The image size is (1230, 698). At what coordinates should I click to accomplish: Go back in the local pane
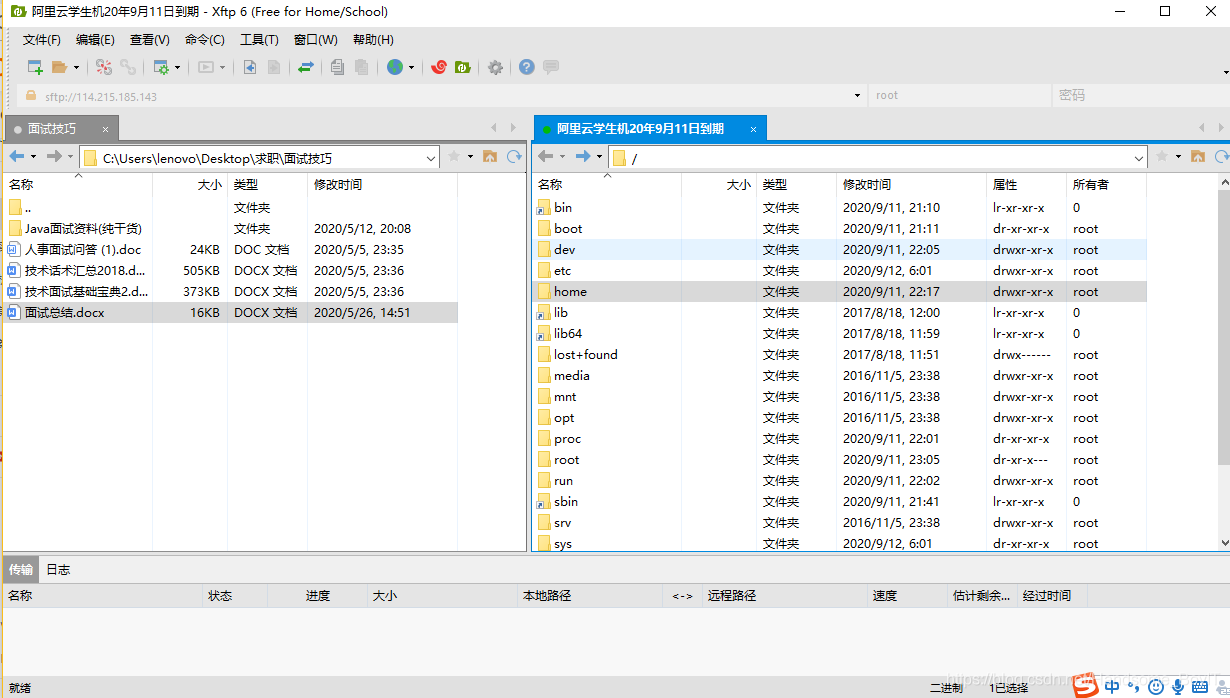pos(16,157)
